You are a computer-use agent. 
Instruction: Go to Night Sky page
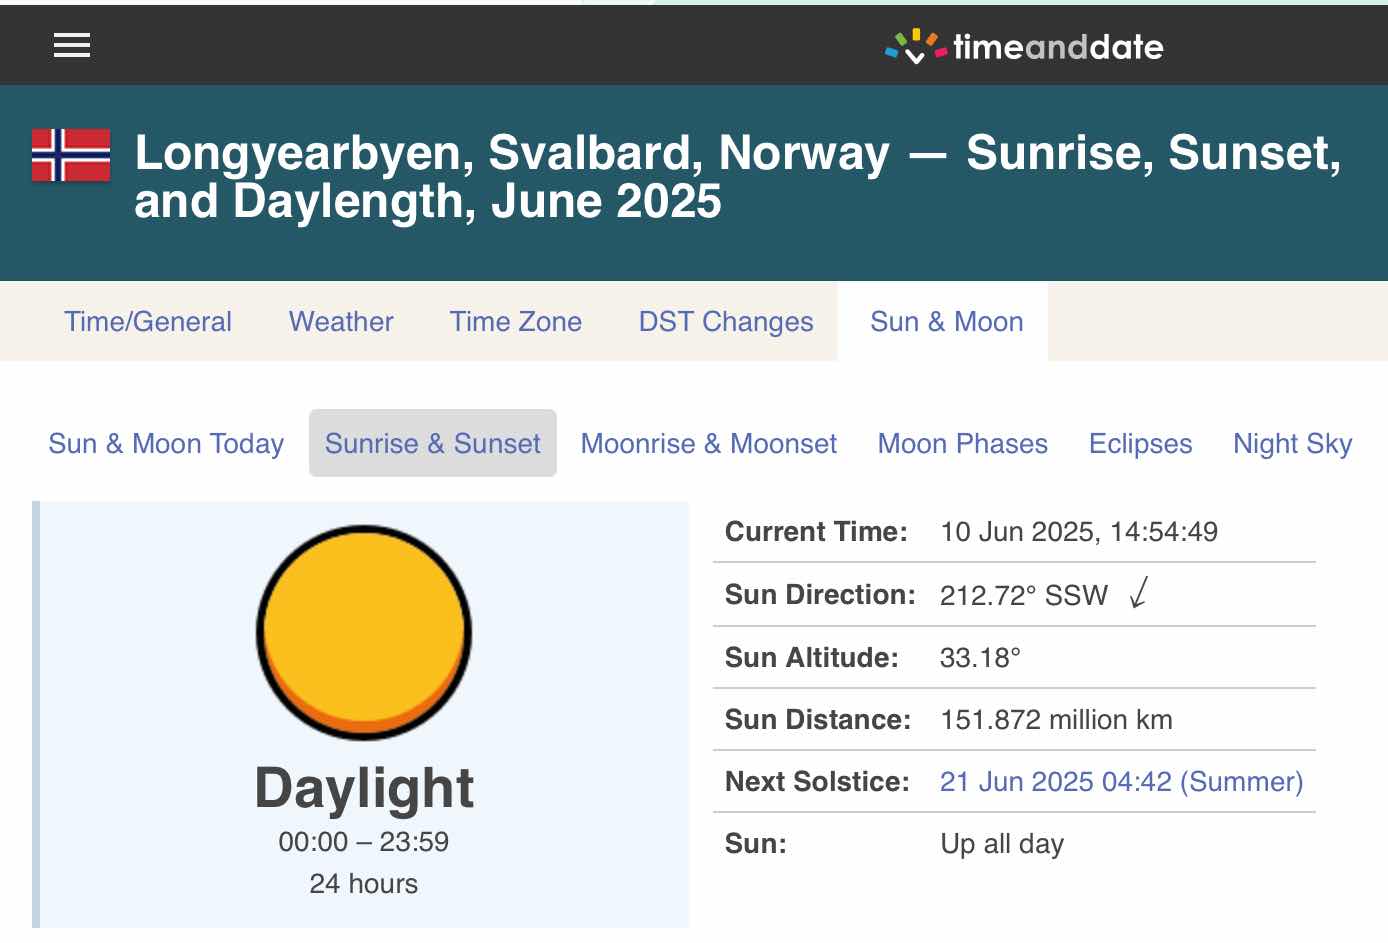1292,444
